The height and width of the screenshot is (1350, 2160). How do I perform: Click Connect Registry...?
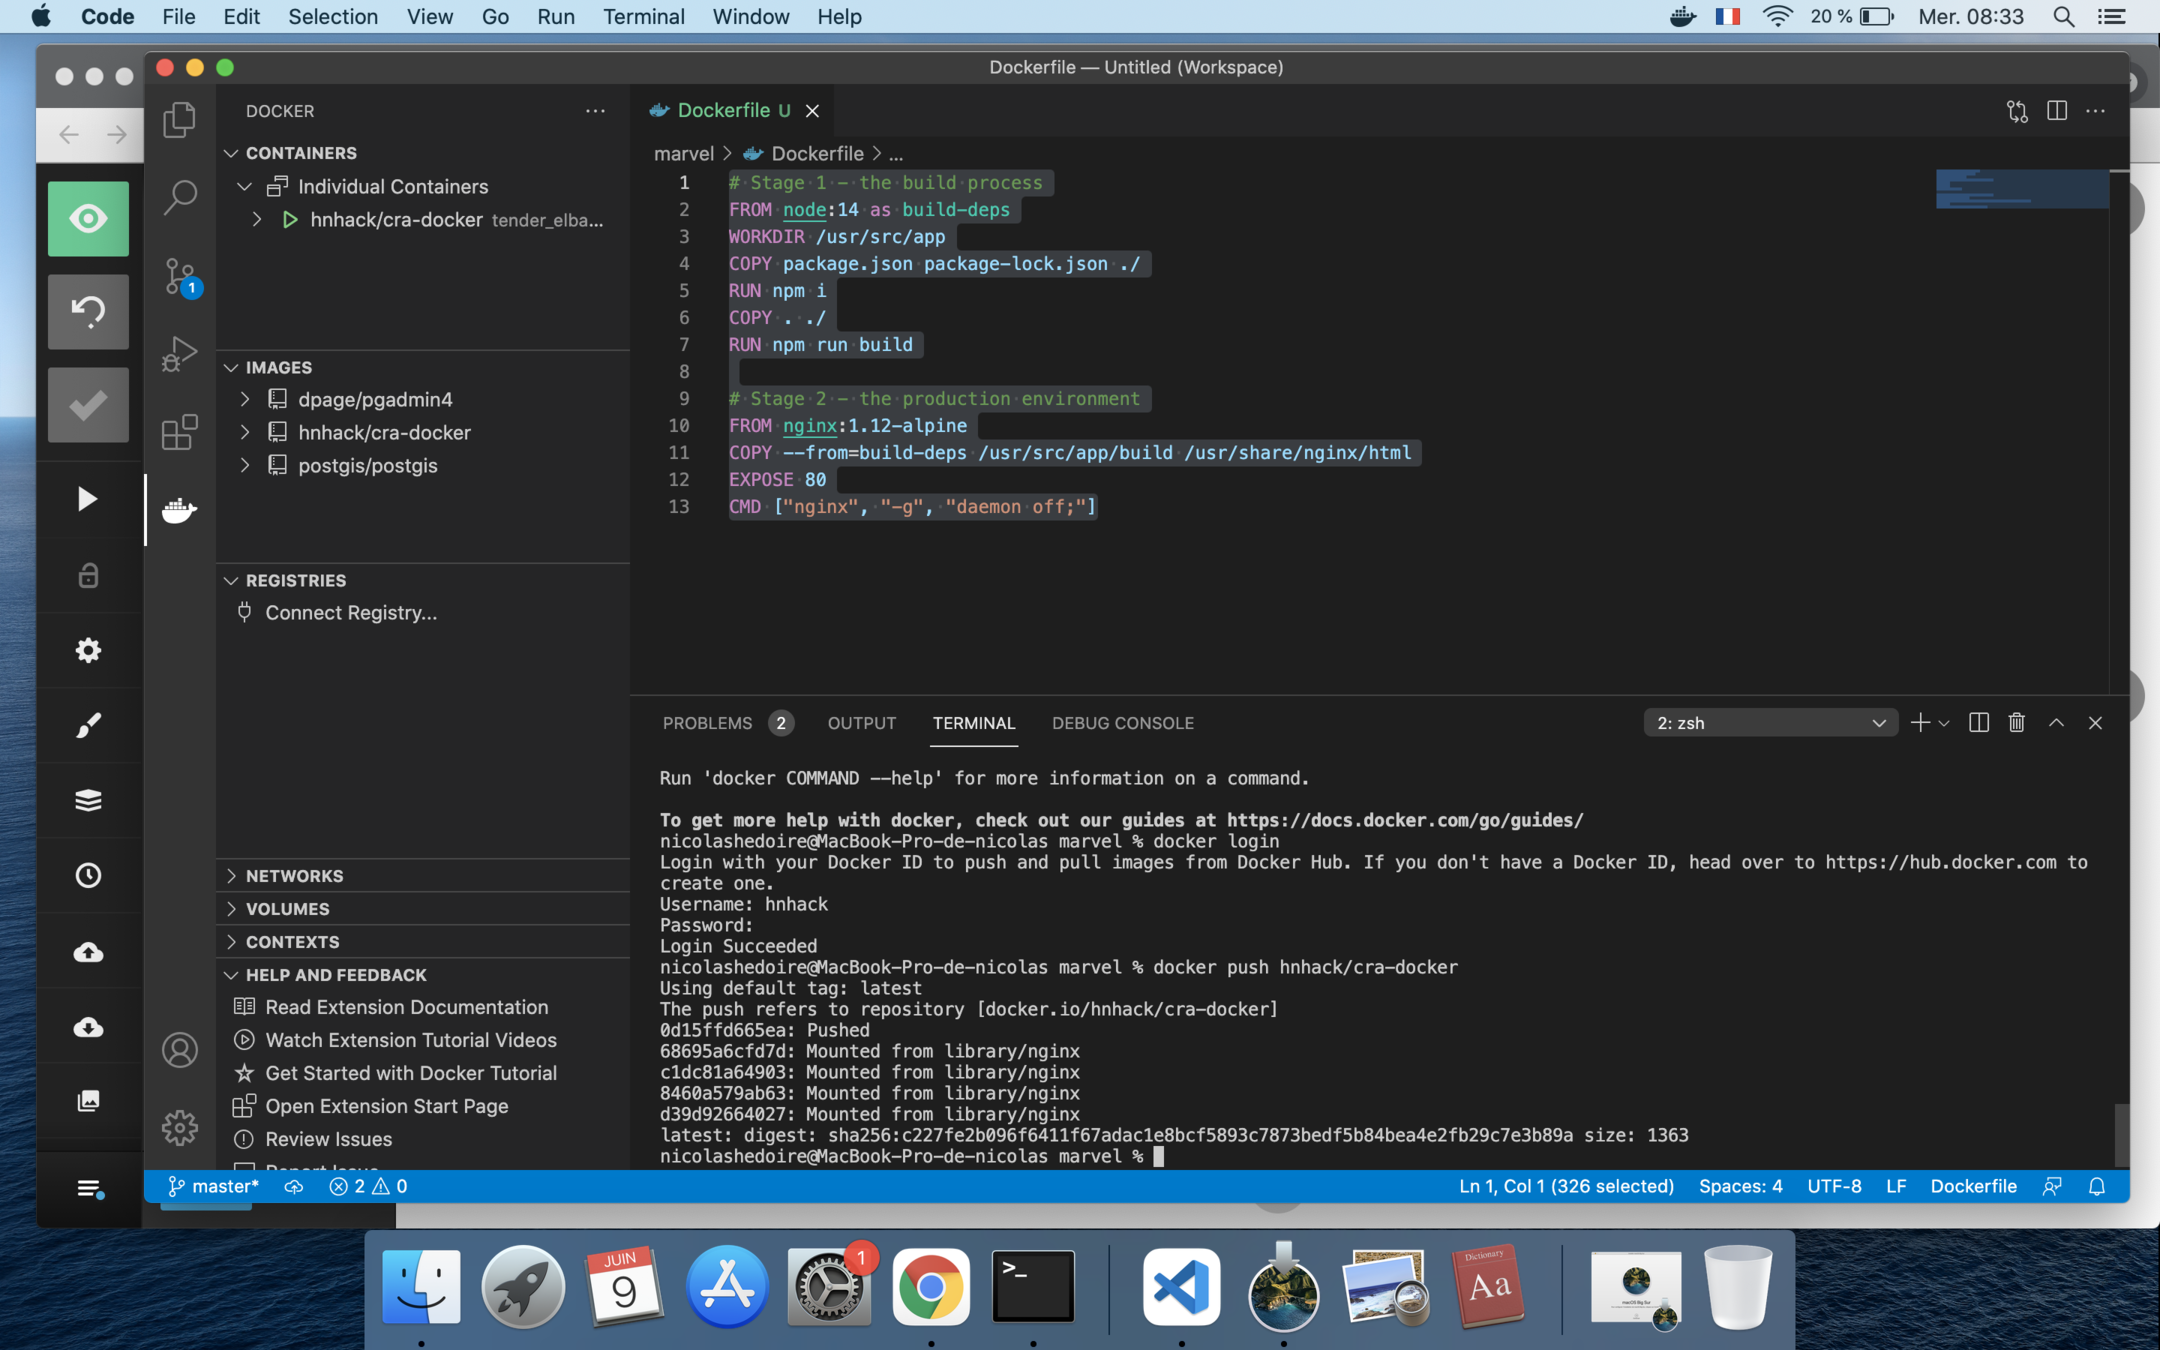350,613
